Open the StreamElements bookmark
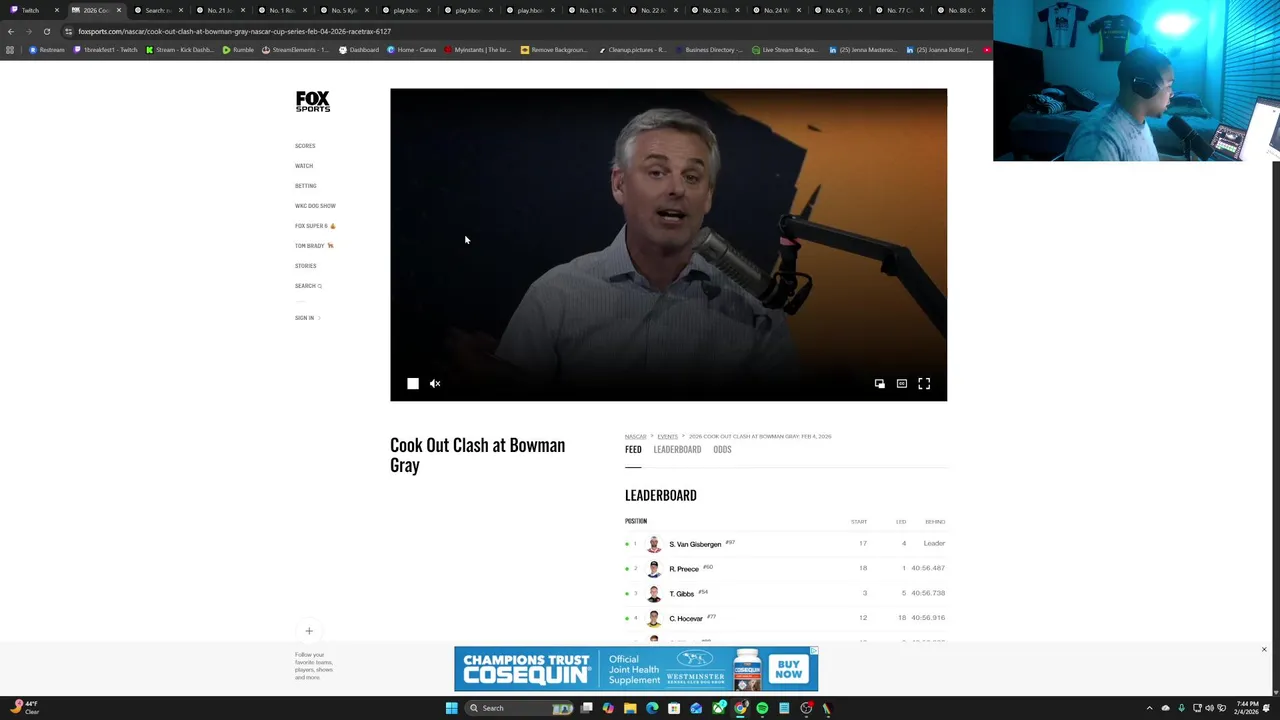Image resolution: width=1280 pixels, height=720 pixels. [295, 50]
